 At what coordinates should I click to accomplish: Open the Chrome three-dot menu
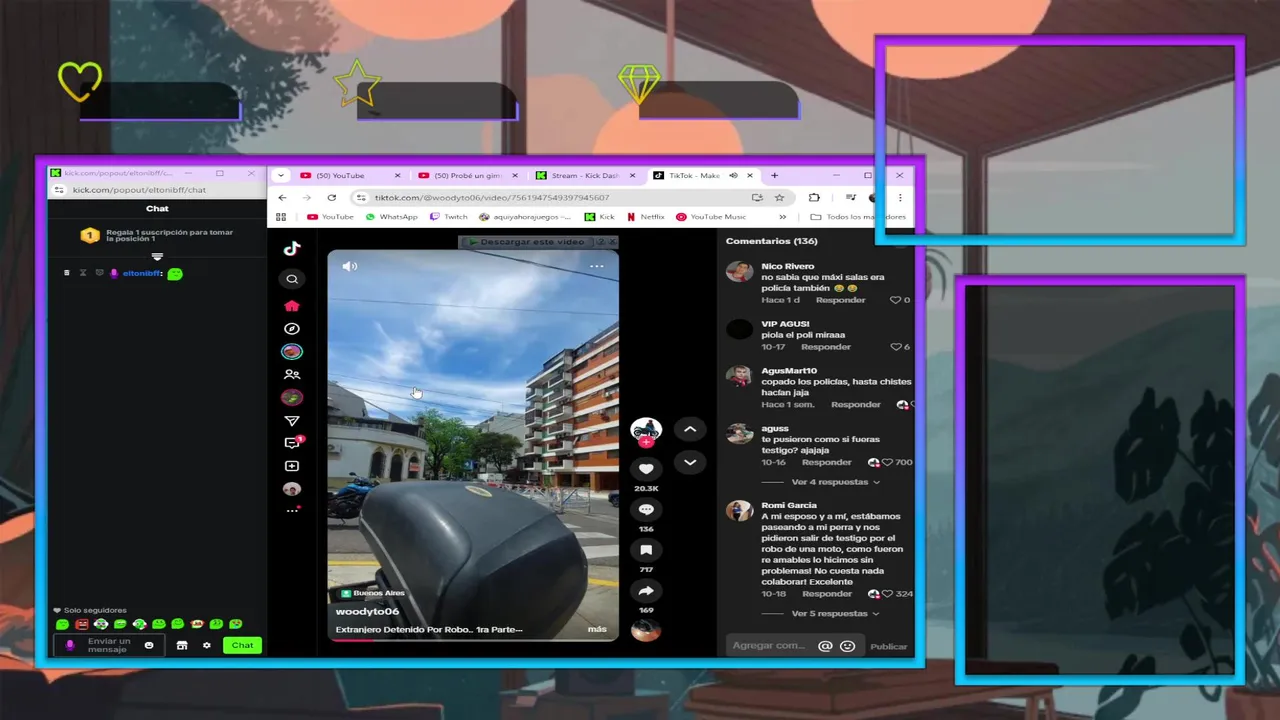tap(900, 198)
